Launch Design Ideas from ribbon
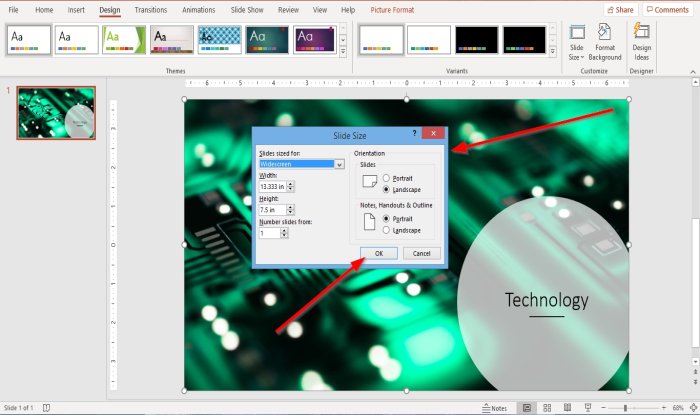The width and height of the screenshot is (700, 415). pos(642,43)
